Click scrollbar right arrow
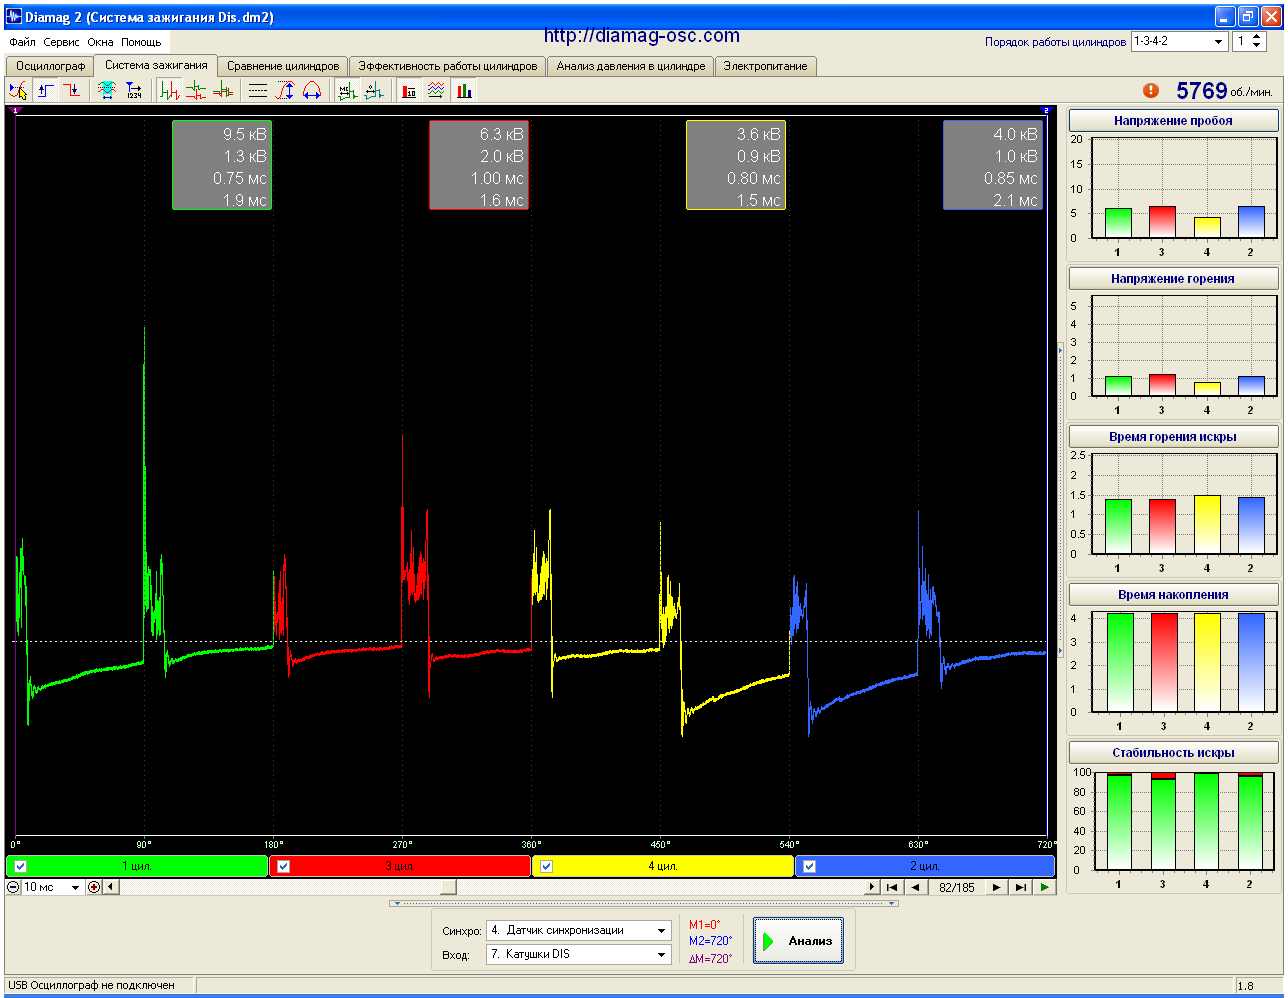The image size is (1288, 998). point(871,887)
